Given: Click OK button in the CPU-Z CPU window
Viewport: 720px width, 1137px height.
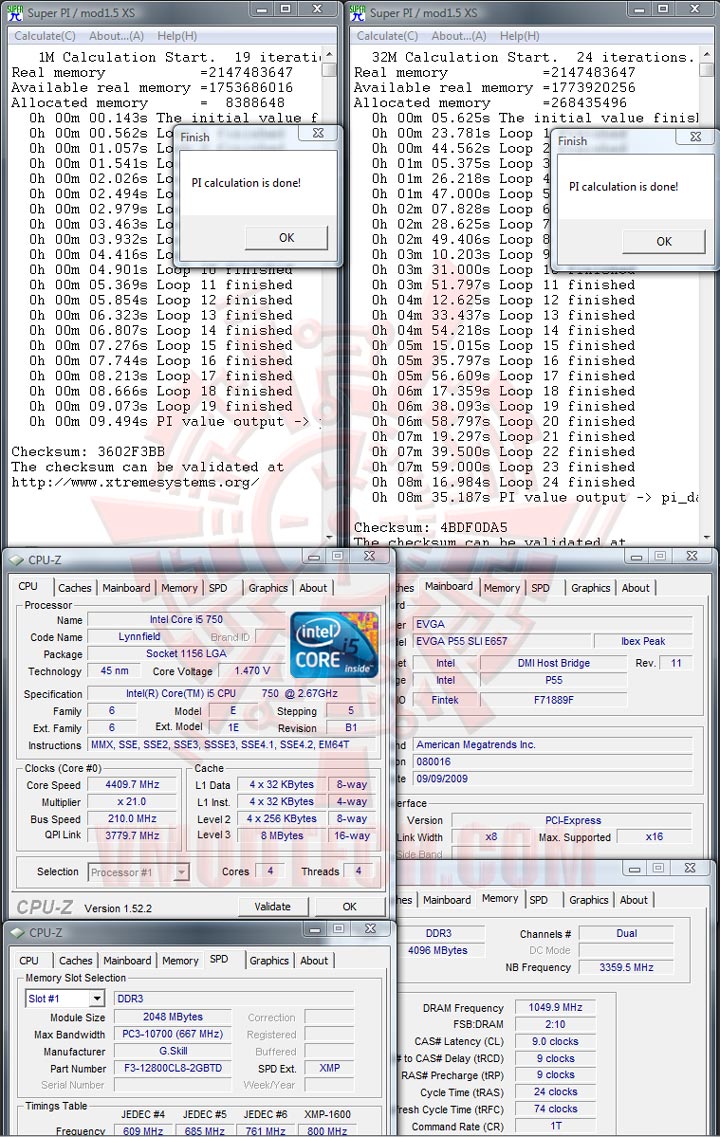Looking at the screenshot, I should [x=349, y=906].
